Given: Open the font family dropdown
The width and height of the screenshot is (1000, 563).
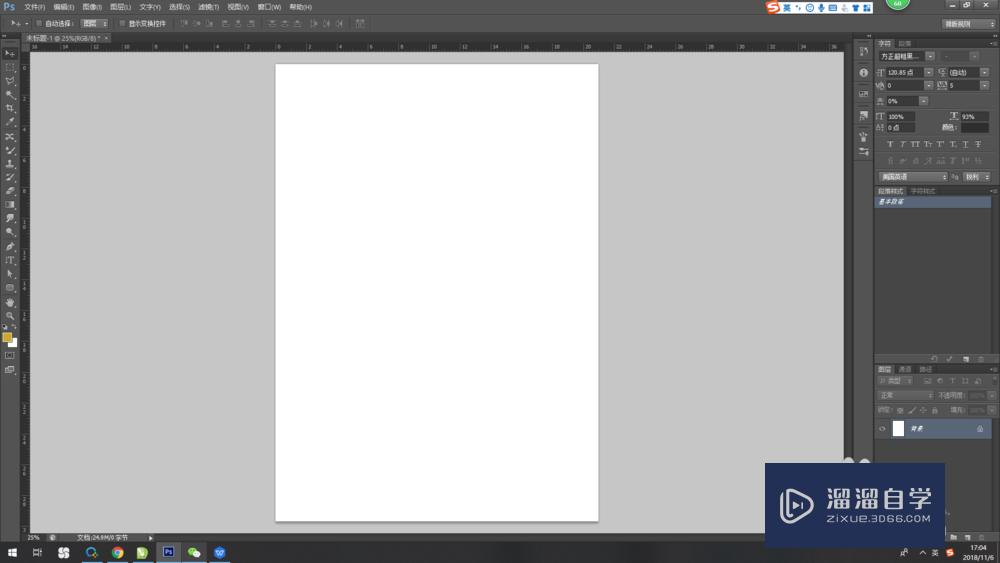Looking at the screenshot, I should [930, 57].
